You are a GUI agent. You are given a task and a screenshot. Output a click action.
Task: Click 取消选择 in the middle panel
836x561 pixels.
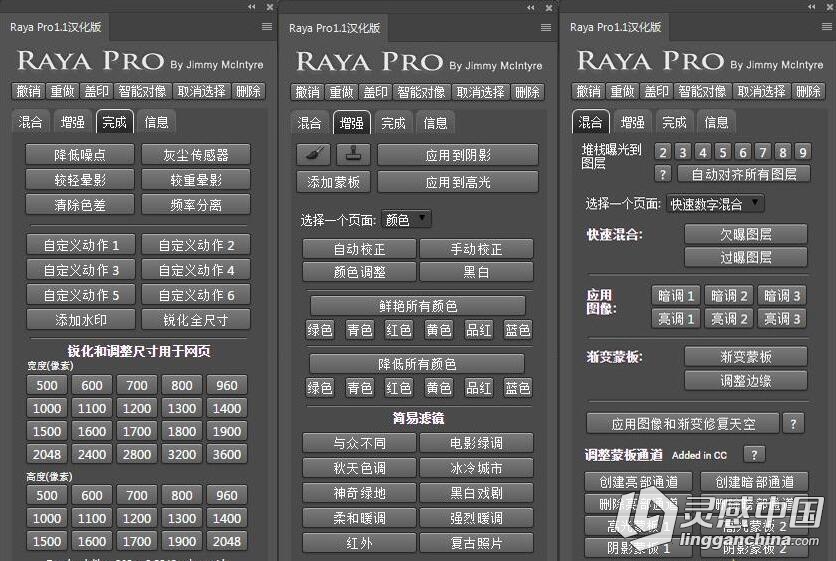[x=480, y=92]
